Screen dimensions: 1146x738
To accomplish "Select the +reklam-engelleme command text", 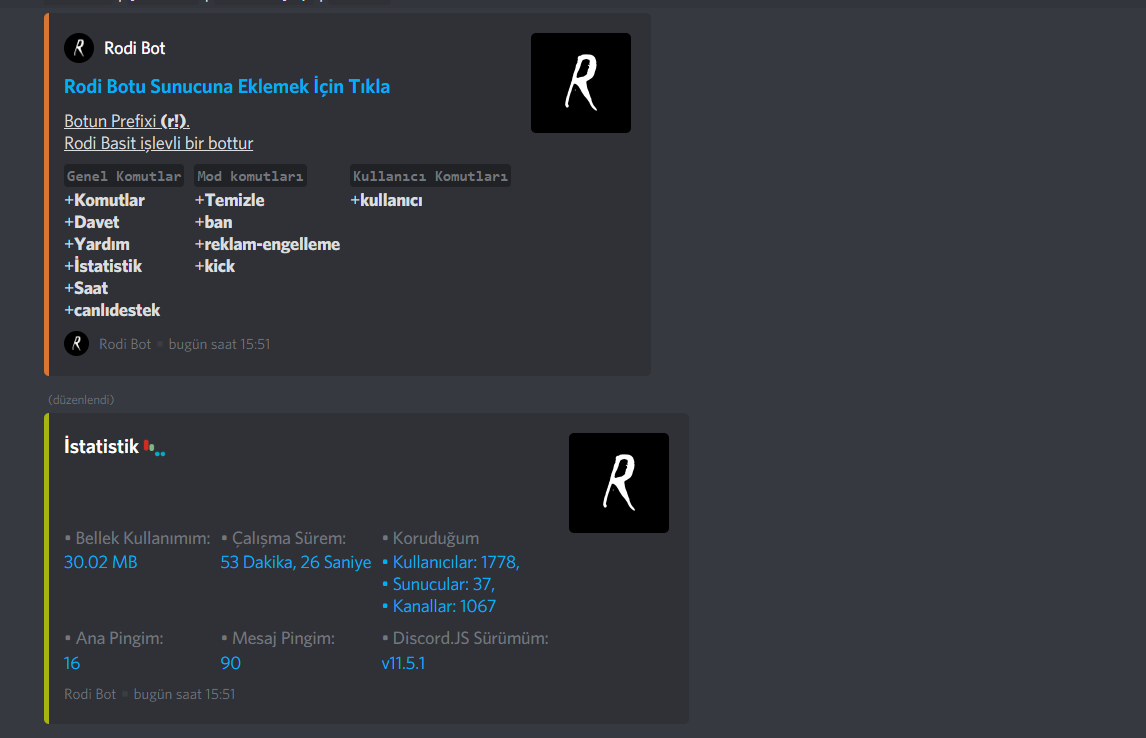I will [267, 244].
